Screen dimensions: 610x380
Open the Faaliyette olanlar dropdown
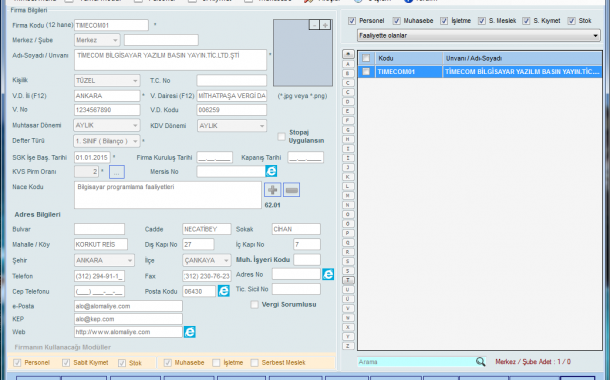(479, 35)
